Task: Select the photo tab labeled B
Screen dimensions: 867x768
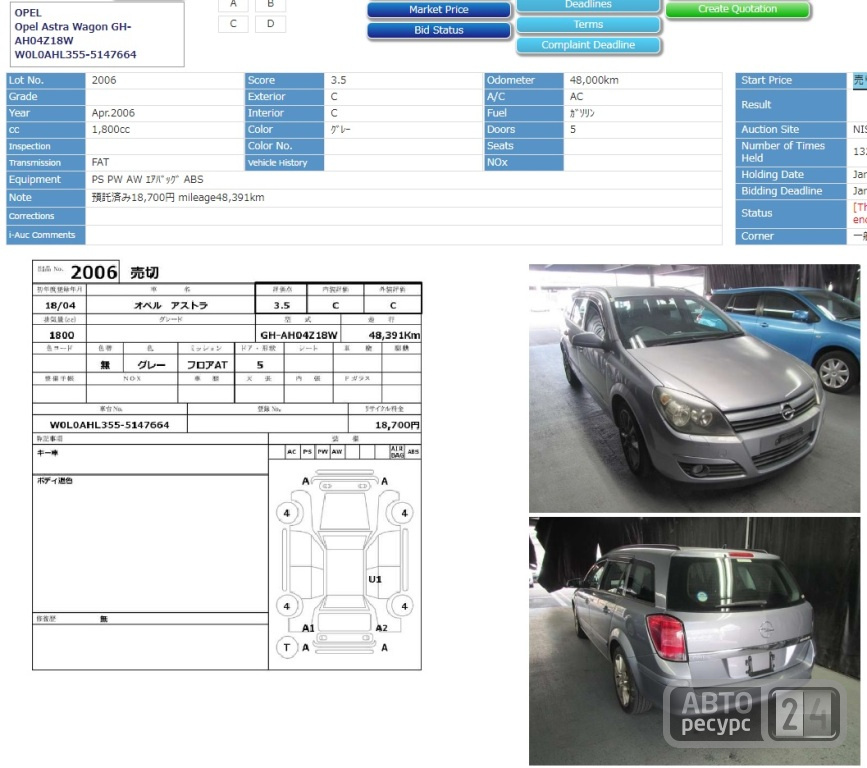Action: point(270,4)
